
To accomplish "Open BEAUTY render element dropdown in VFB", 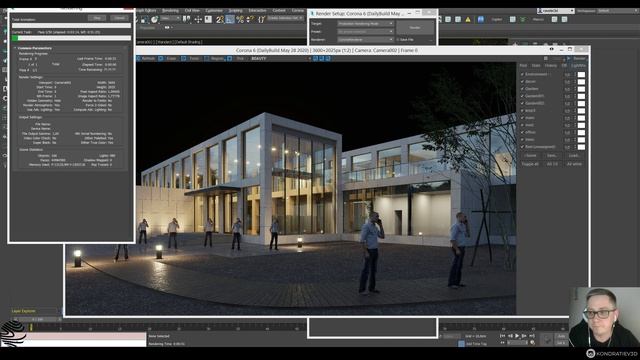I will point(280,58).
